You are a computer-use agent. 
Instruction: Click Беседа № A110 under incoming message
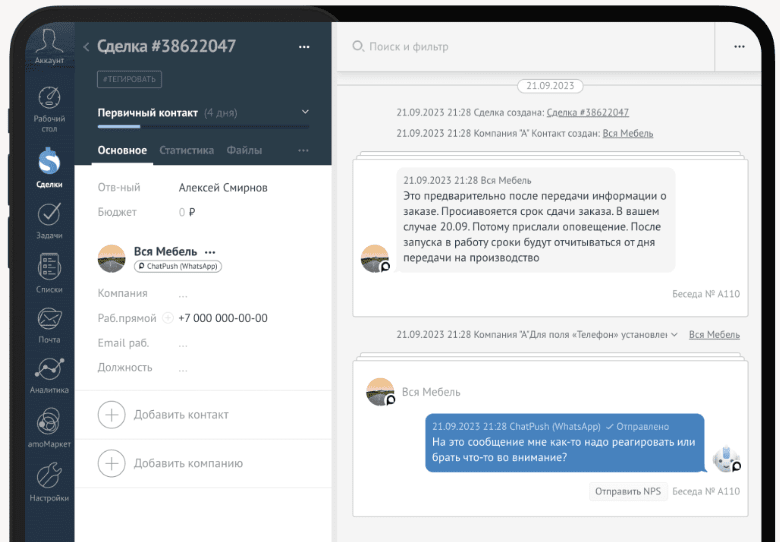pyautogui.click(x=706, y=294)
